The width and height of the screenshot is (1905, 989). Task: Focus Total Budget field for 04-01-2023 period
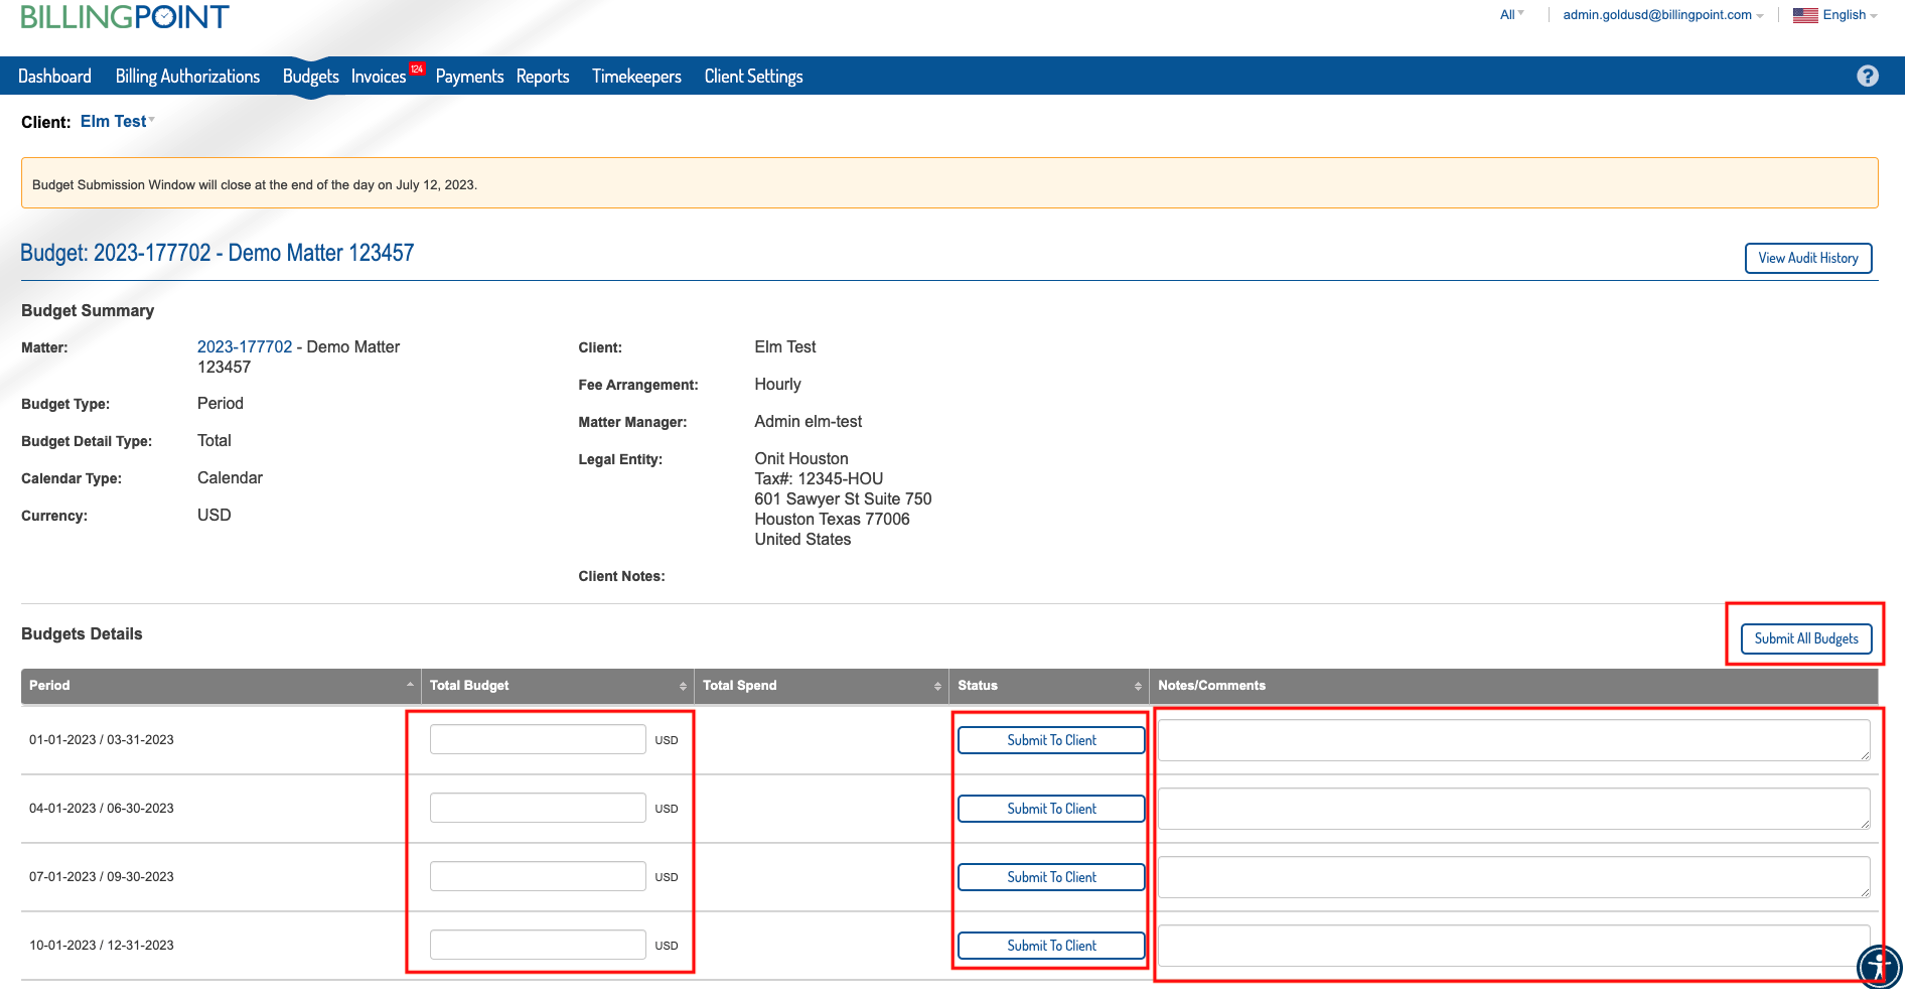tap(538, 808)
